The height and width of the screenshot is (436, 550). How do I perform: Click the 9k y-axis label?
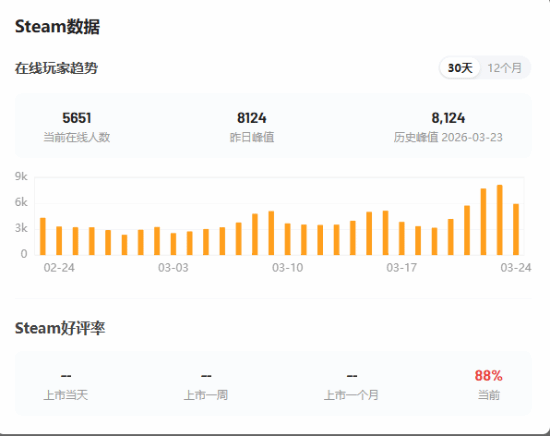pyautogui.click(x=21, y=176)
